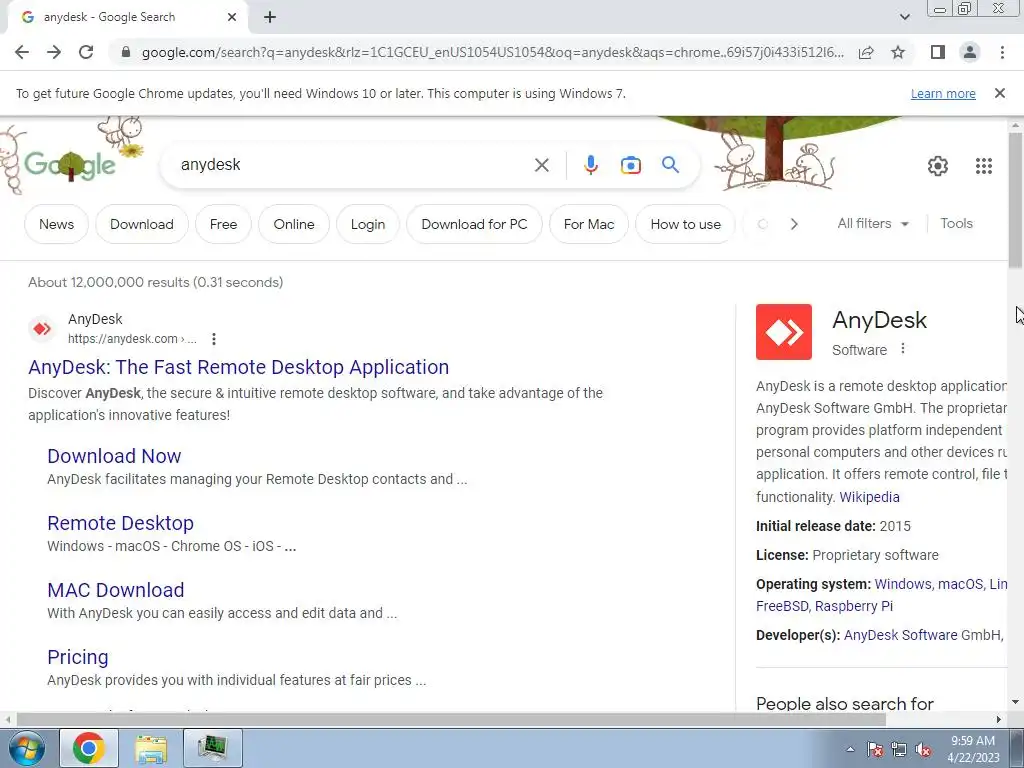Select the Download filter chip
1024x768 pixels.
point(142,224)
